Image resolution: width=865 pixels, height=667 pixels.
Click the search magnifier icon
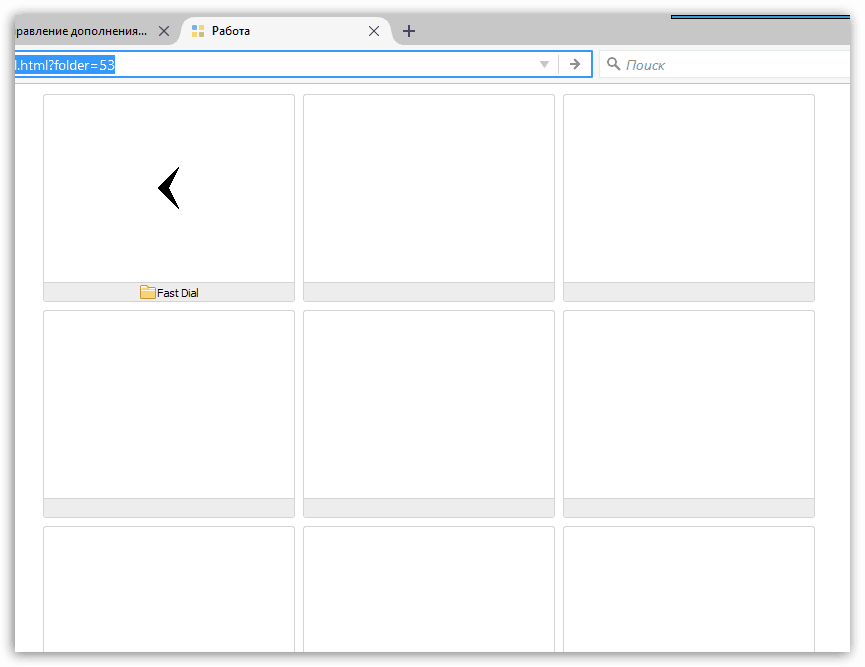click(614, 64)
